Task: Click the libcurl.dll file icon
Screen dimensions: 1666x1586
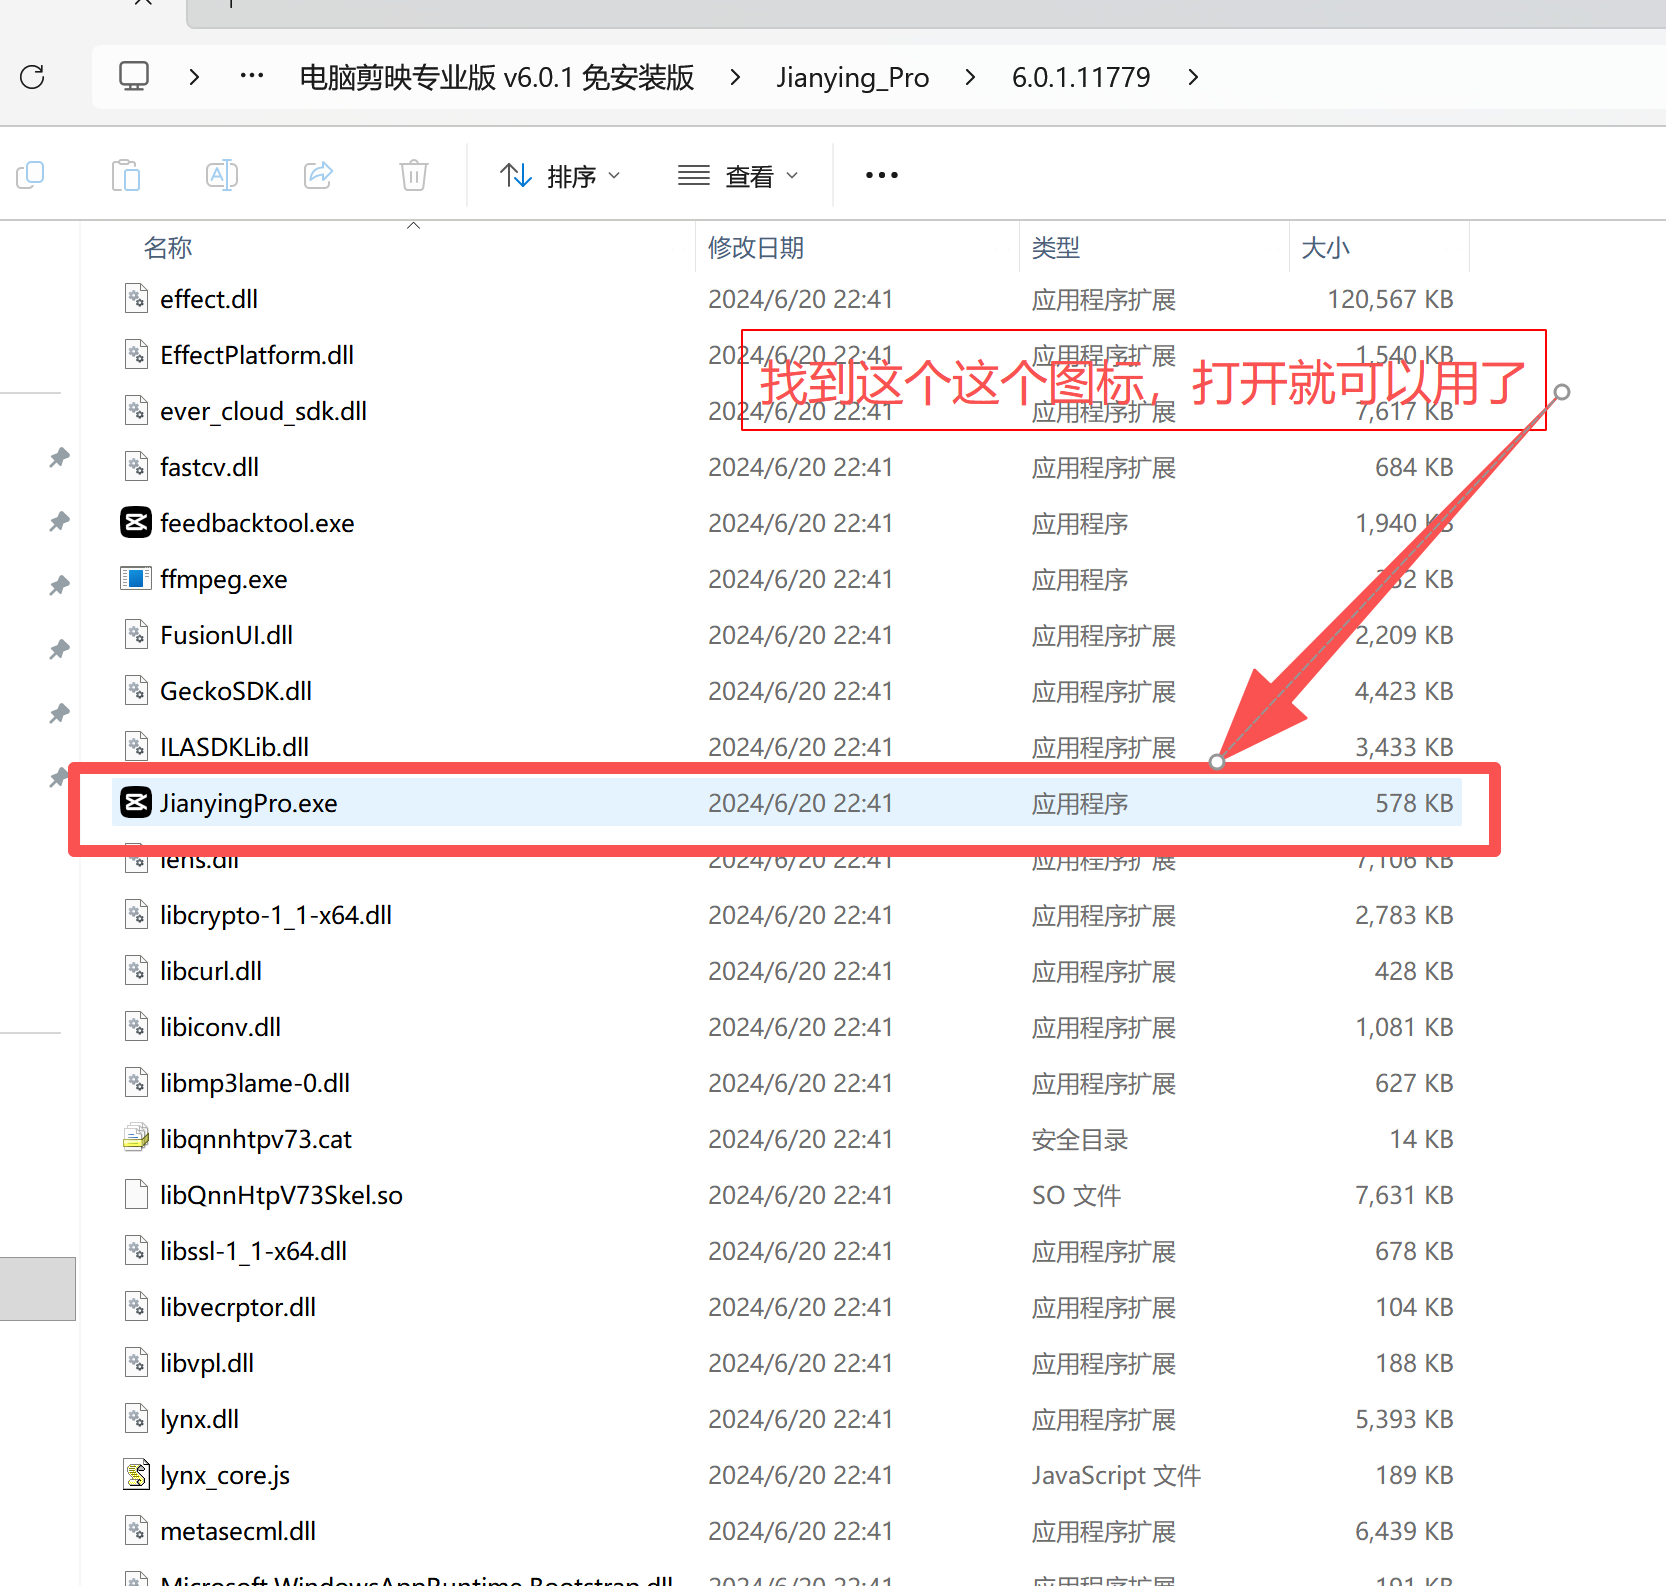Action: [136, 970]
